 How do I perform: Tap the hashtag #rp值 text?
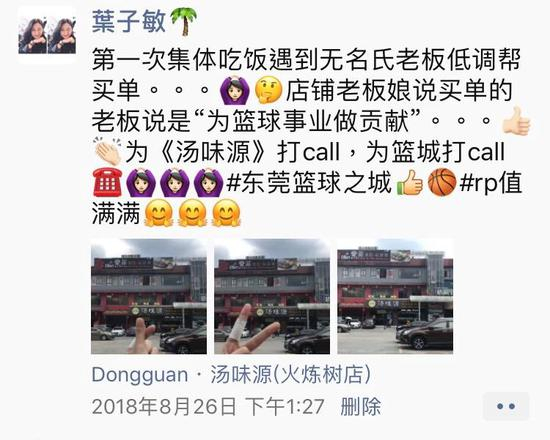(491, 183)
